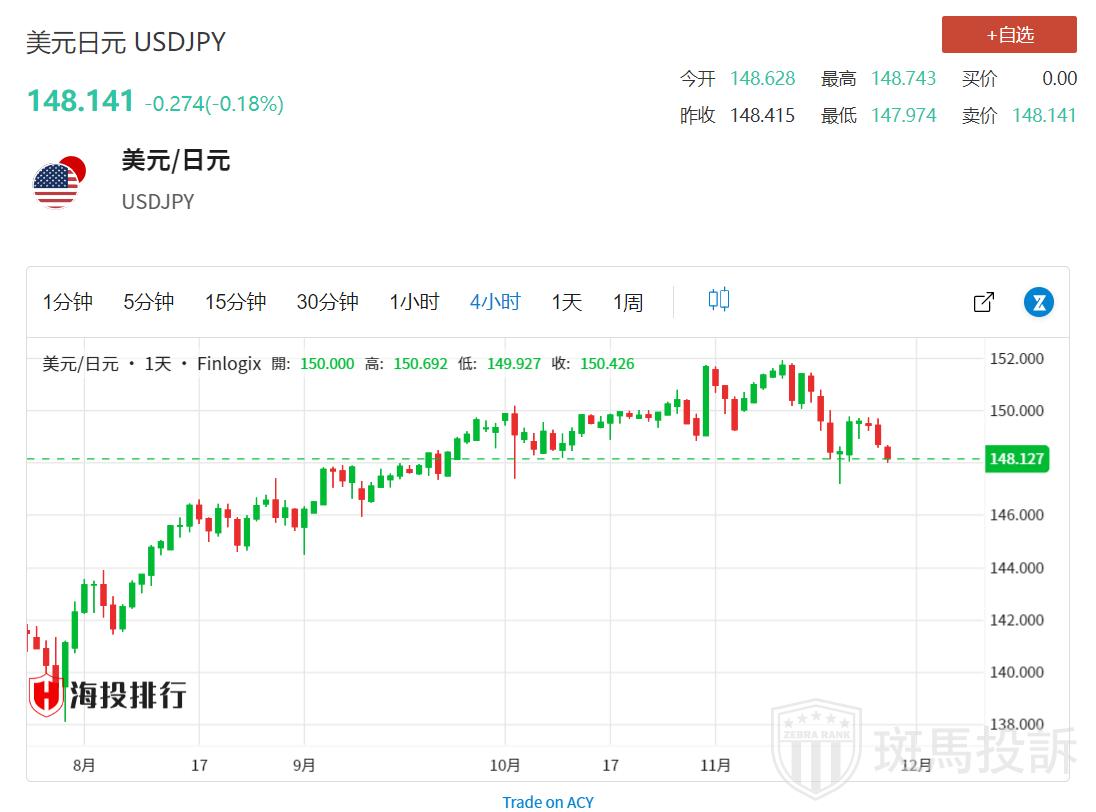
Task: Click the +自选 add to watchlist button
Action: click(x=1009, y=35)
